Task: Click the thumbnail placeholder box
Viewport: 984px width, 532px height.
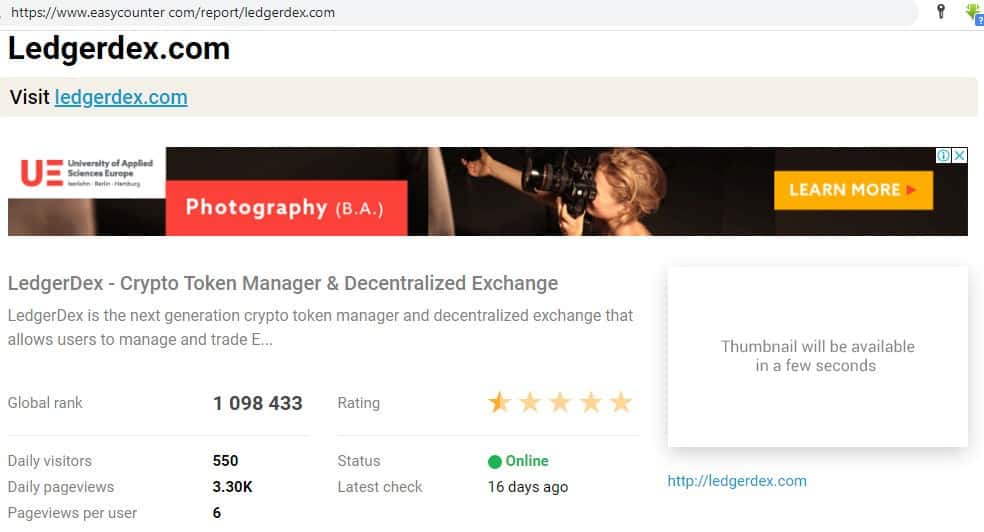Action: coord(817,356)
